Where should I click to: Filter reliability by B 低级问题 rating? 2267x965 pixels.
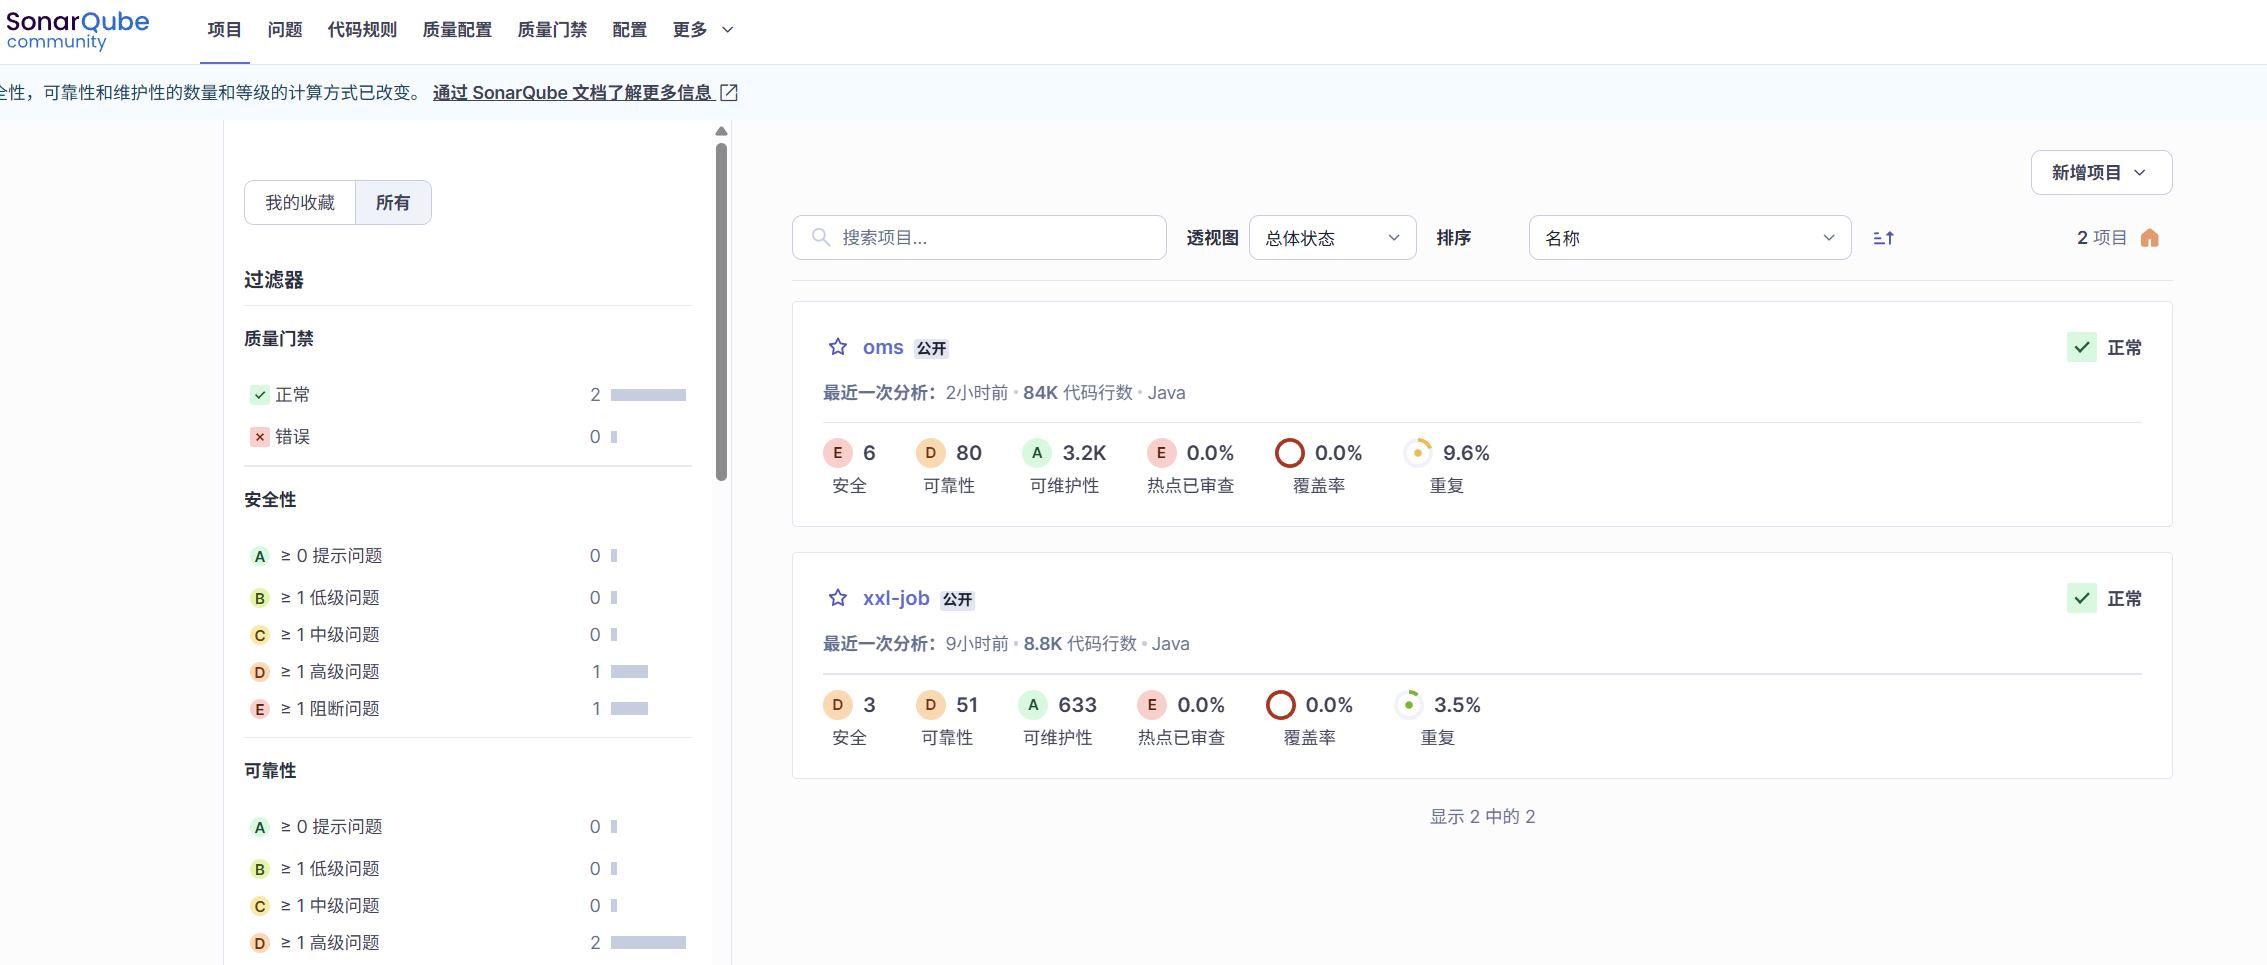468,869
